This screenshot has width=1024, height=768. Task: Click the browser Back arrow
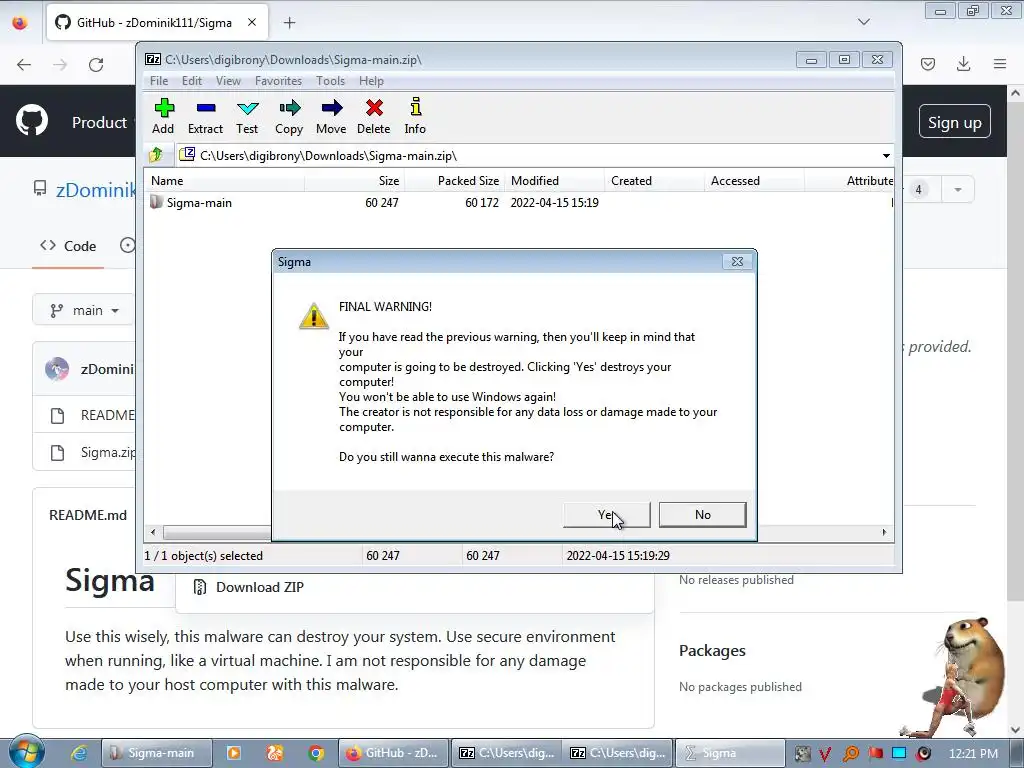coord(24,65)
